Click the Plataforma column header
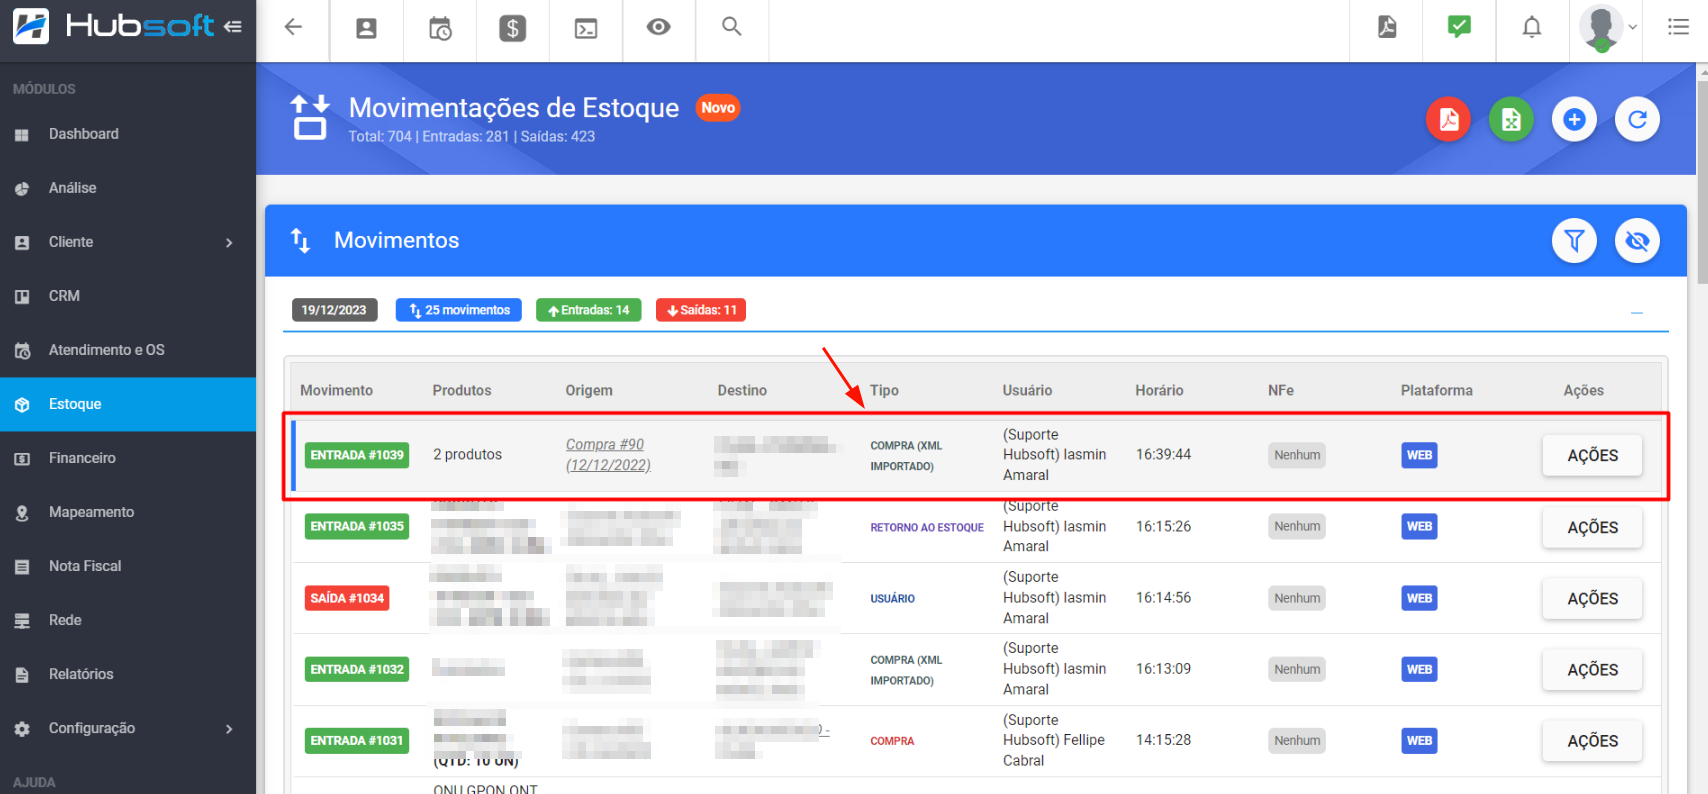Viewport: 1708px width, 794px height. (x=1436, y=391)
